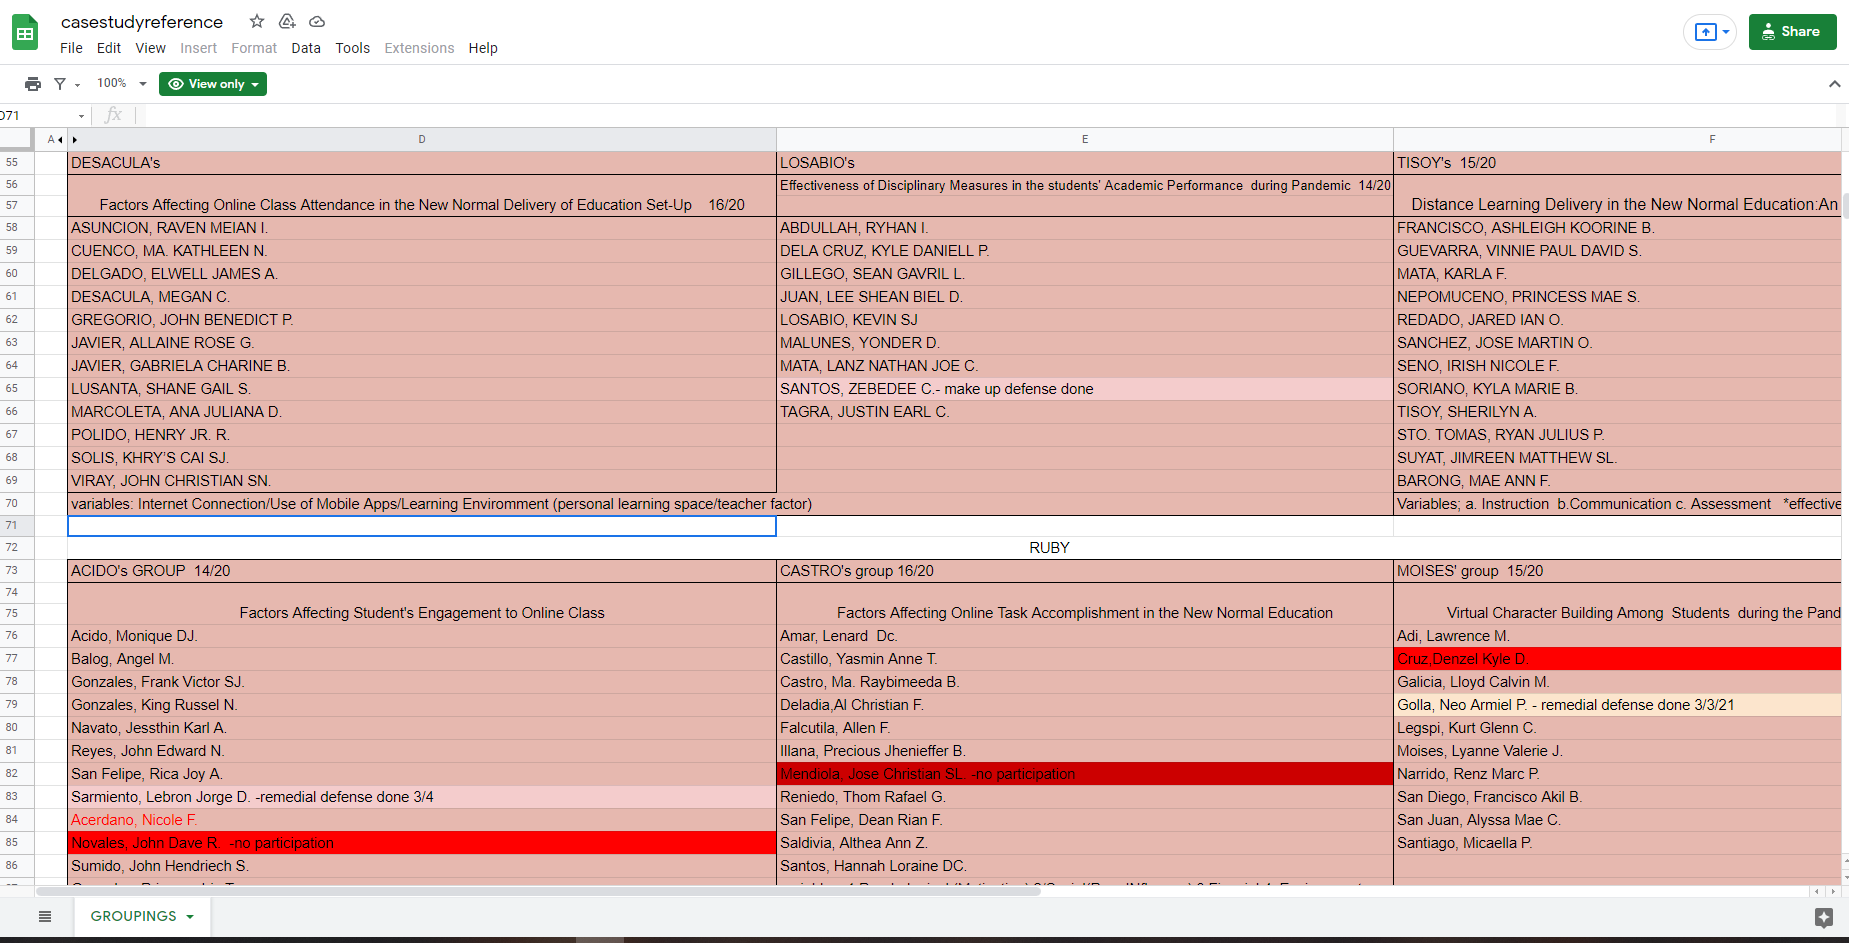Open the View menu
This screenshot has width=1849, height=943.
(x=151, y=48)
